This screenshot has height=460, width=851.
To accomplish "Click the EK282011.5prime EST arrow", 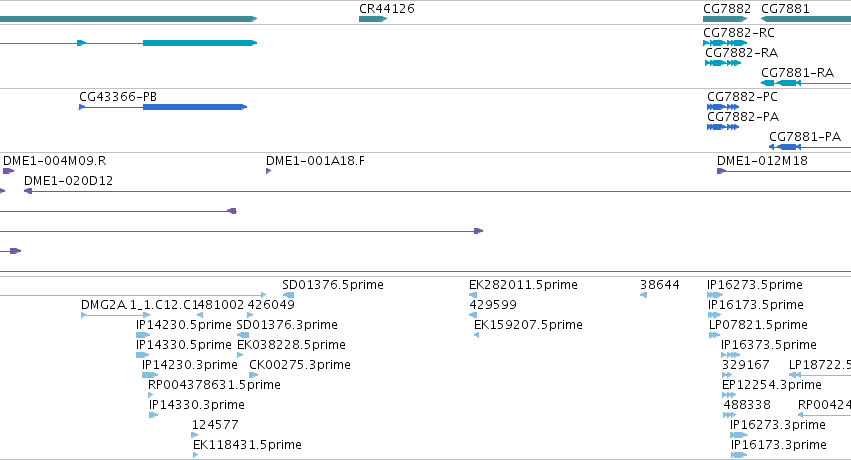I will [x=473, y=295].
